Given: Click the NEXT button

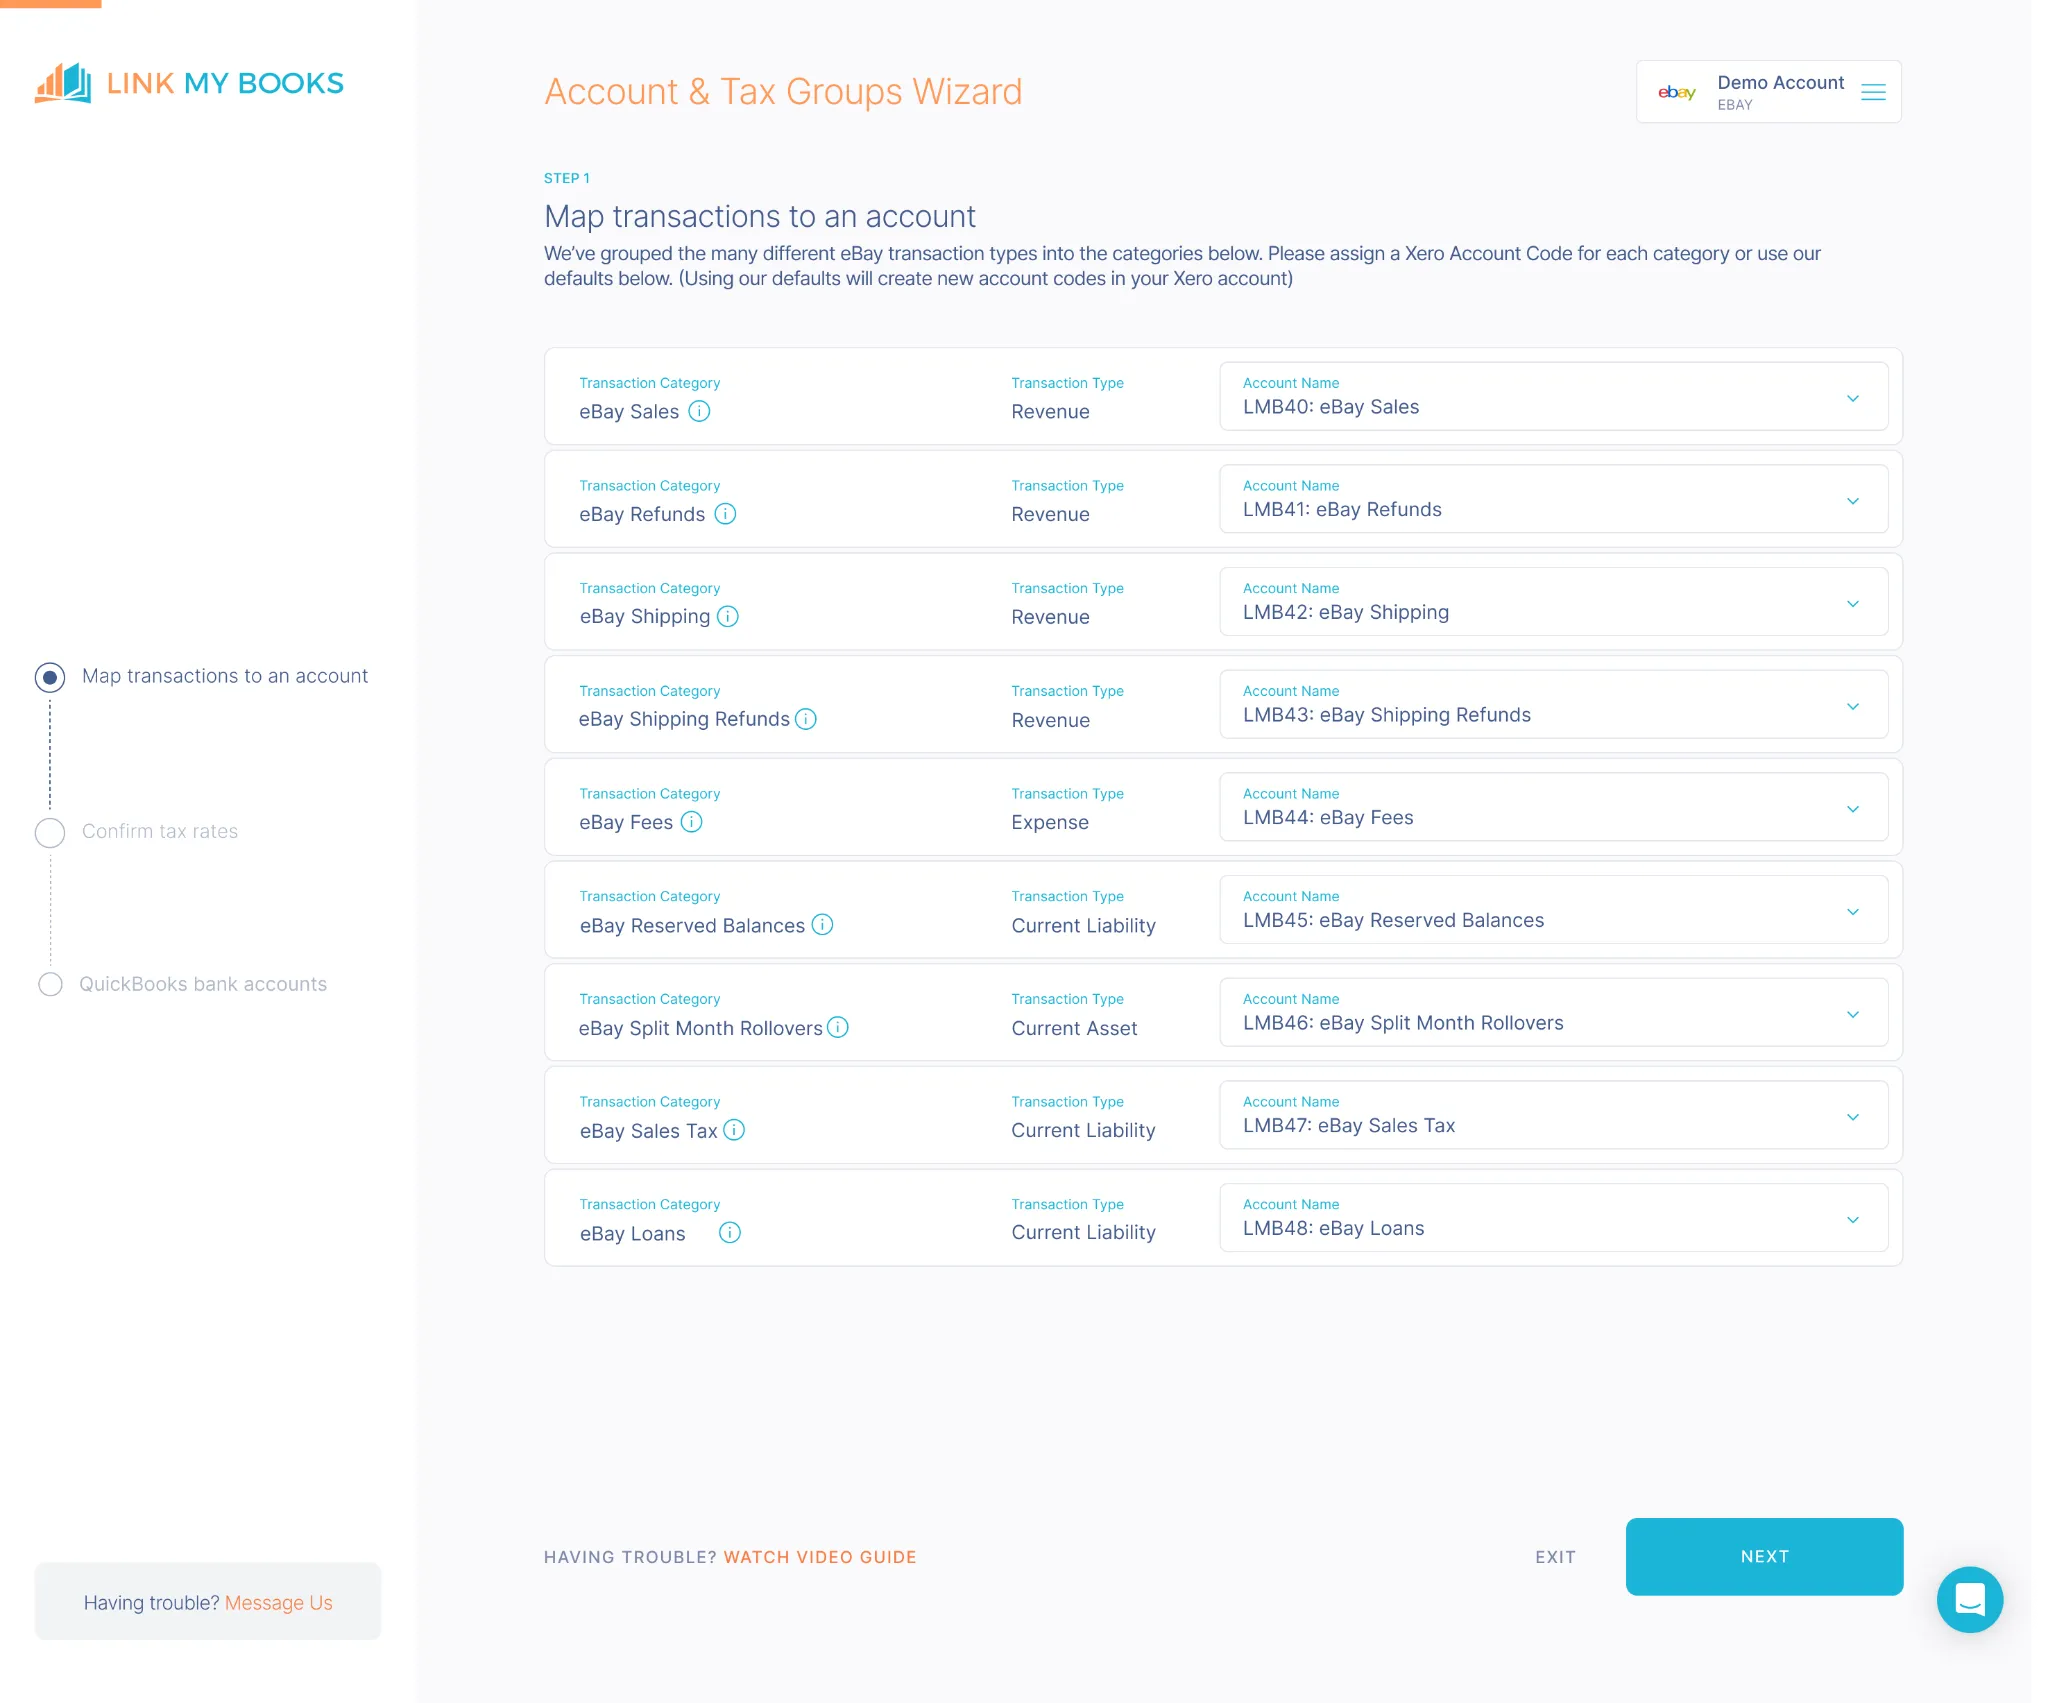Looking at the screenshot, I should (x=1764, y=1557).
